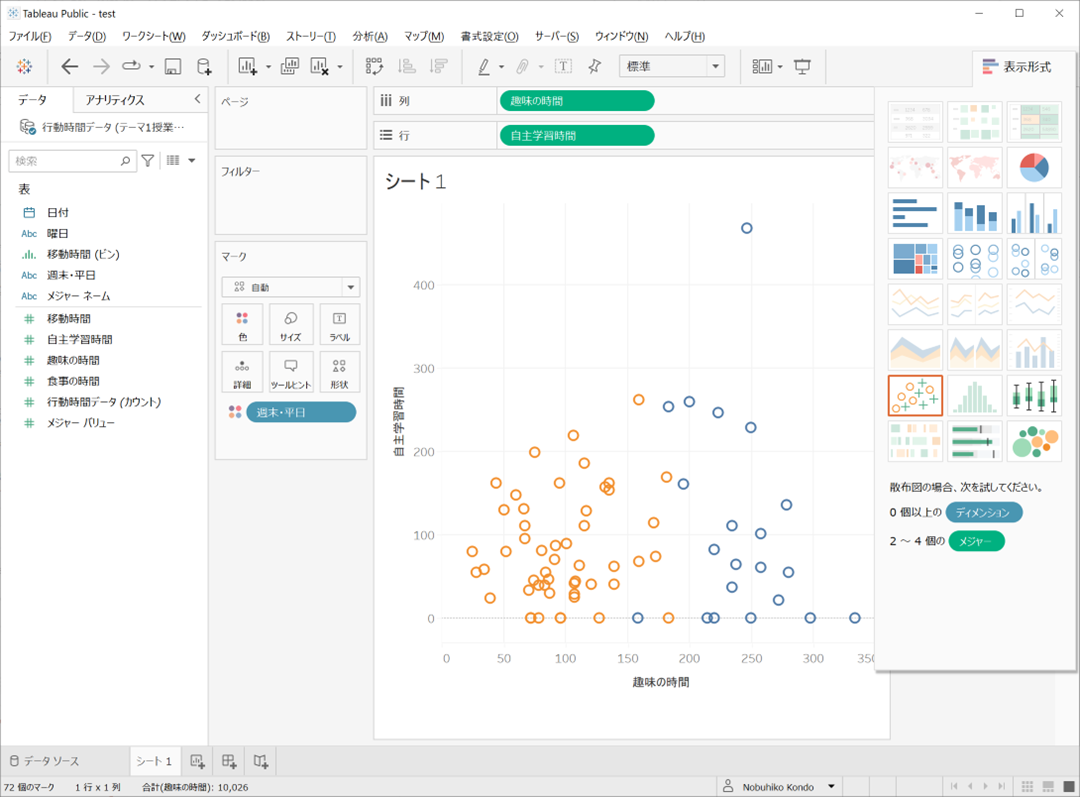Click the Presentation mode icon
1080x797 pixels.
tap(802, 66)
